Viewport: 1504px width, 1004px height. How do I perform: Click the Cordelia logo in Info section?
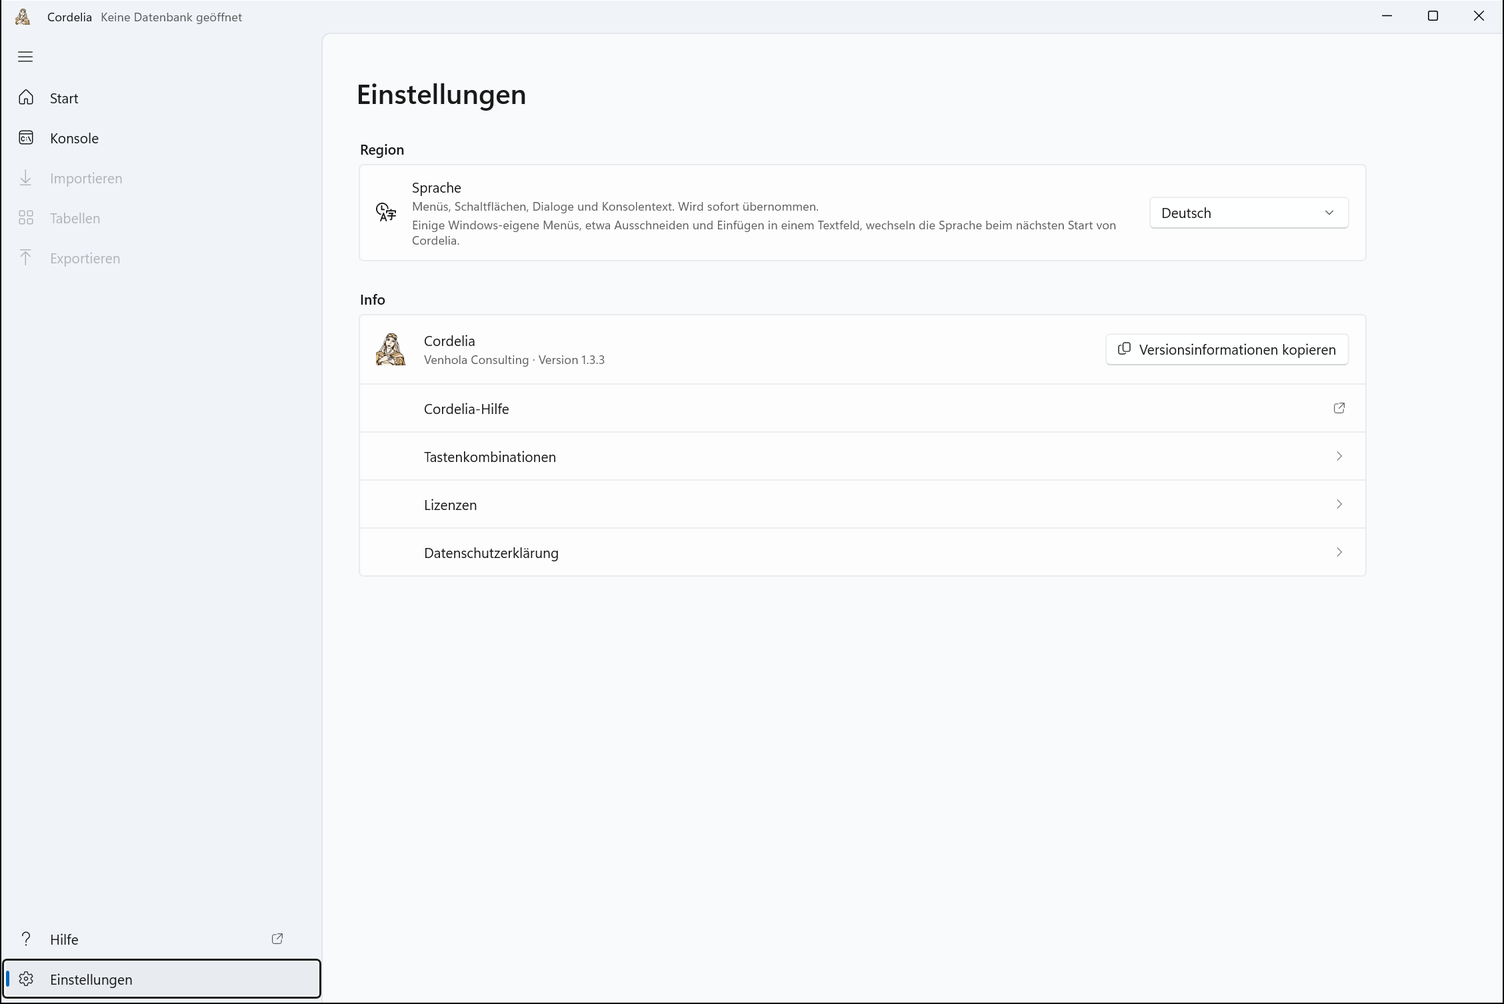tap(390, 349)
